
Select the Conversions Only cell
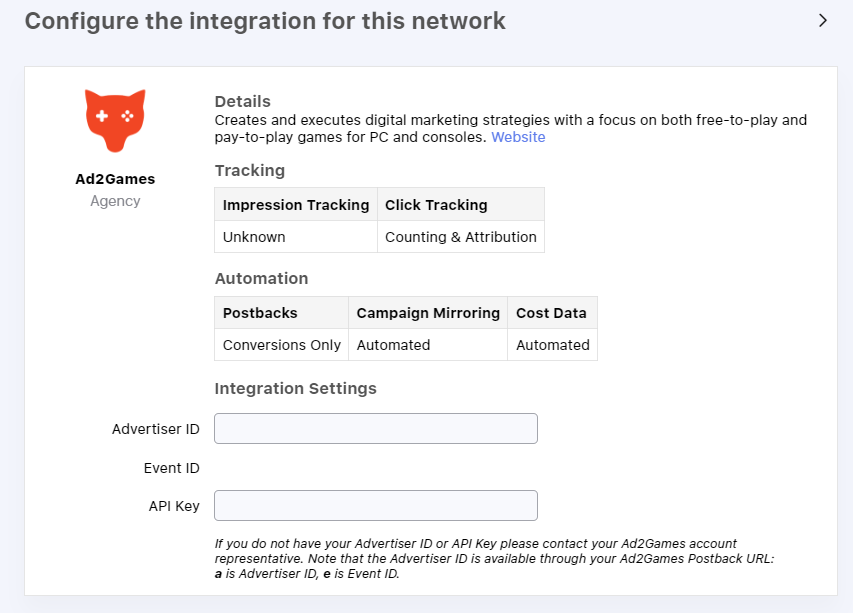point(282,345)
